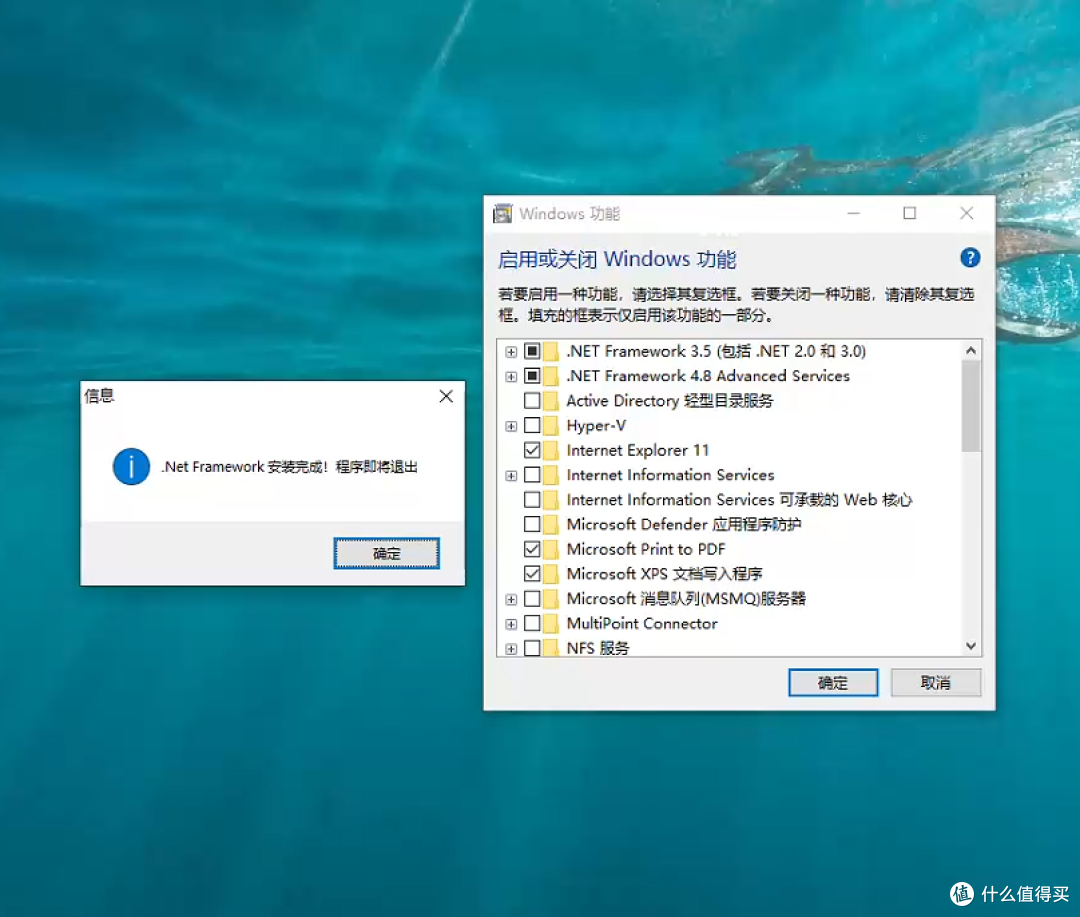1080x917 pixels.
Task: Enable Internet Information Services checkbox
Action: [532, 475]
